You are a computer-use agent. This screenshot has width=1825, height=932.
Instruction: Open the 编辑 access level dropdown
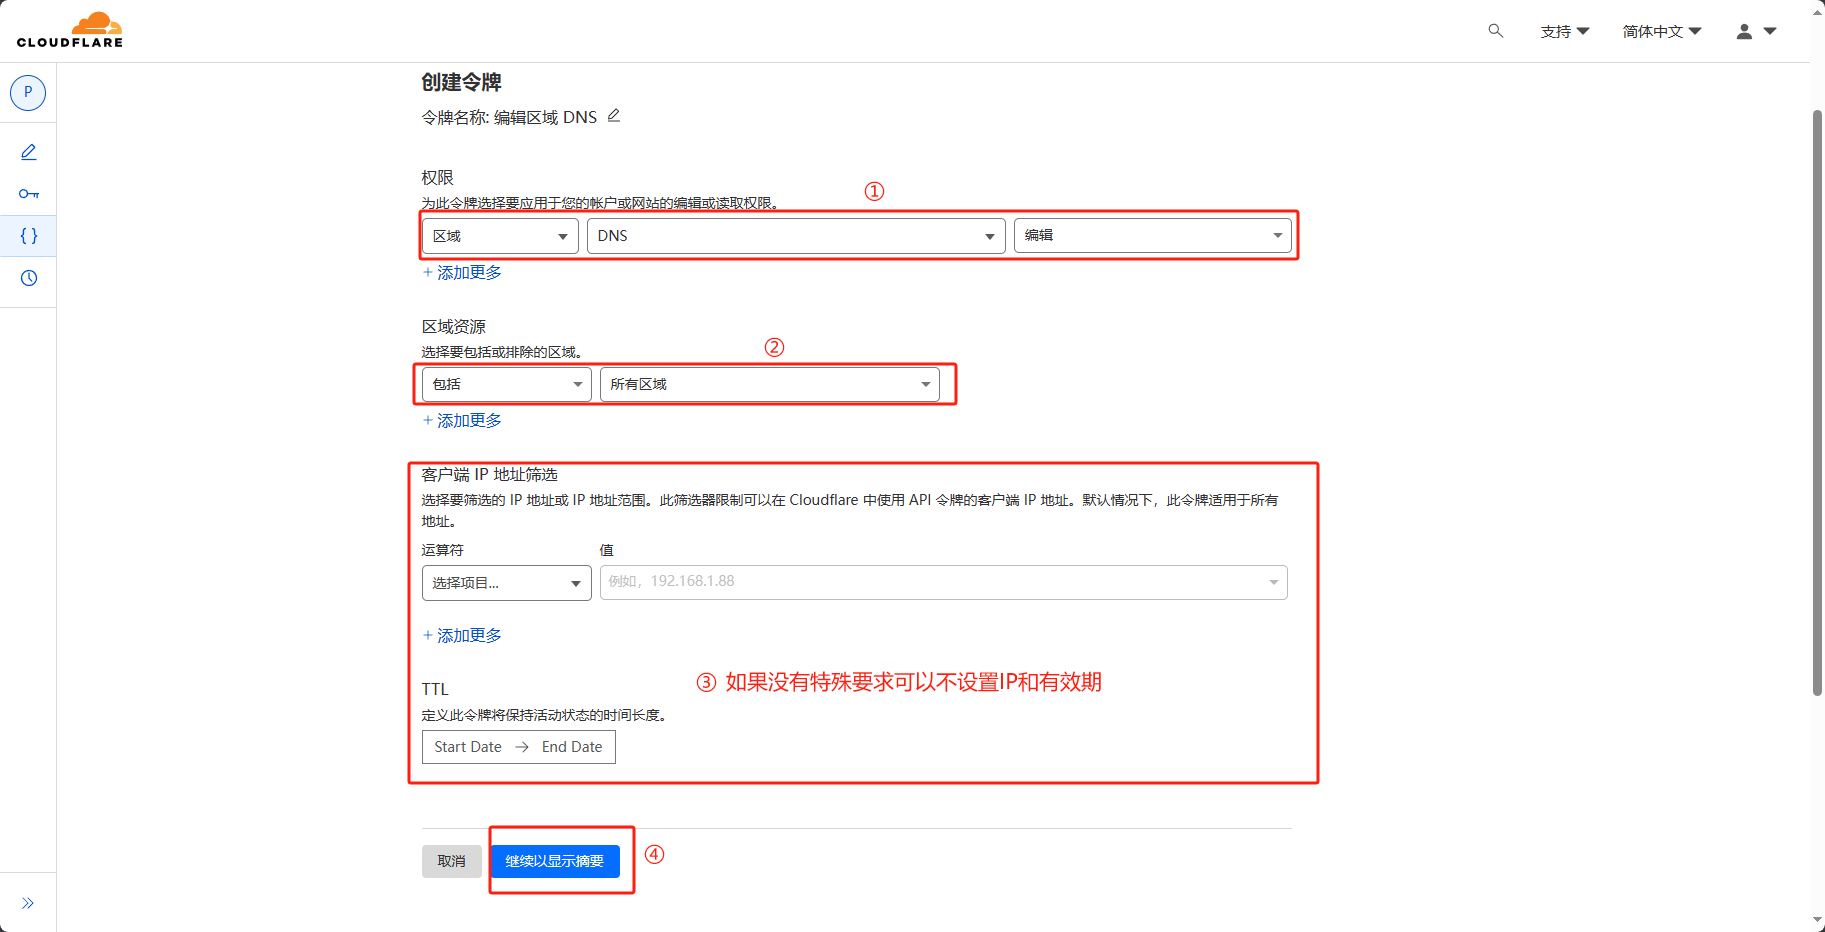coord(1153,235)
